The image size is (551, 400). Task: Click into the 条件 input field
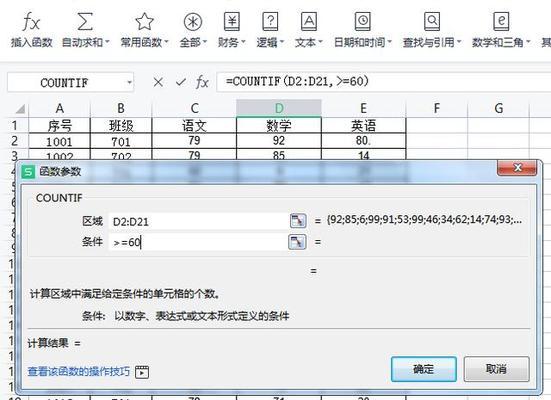199,242
